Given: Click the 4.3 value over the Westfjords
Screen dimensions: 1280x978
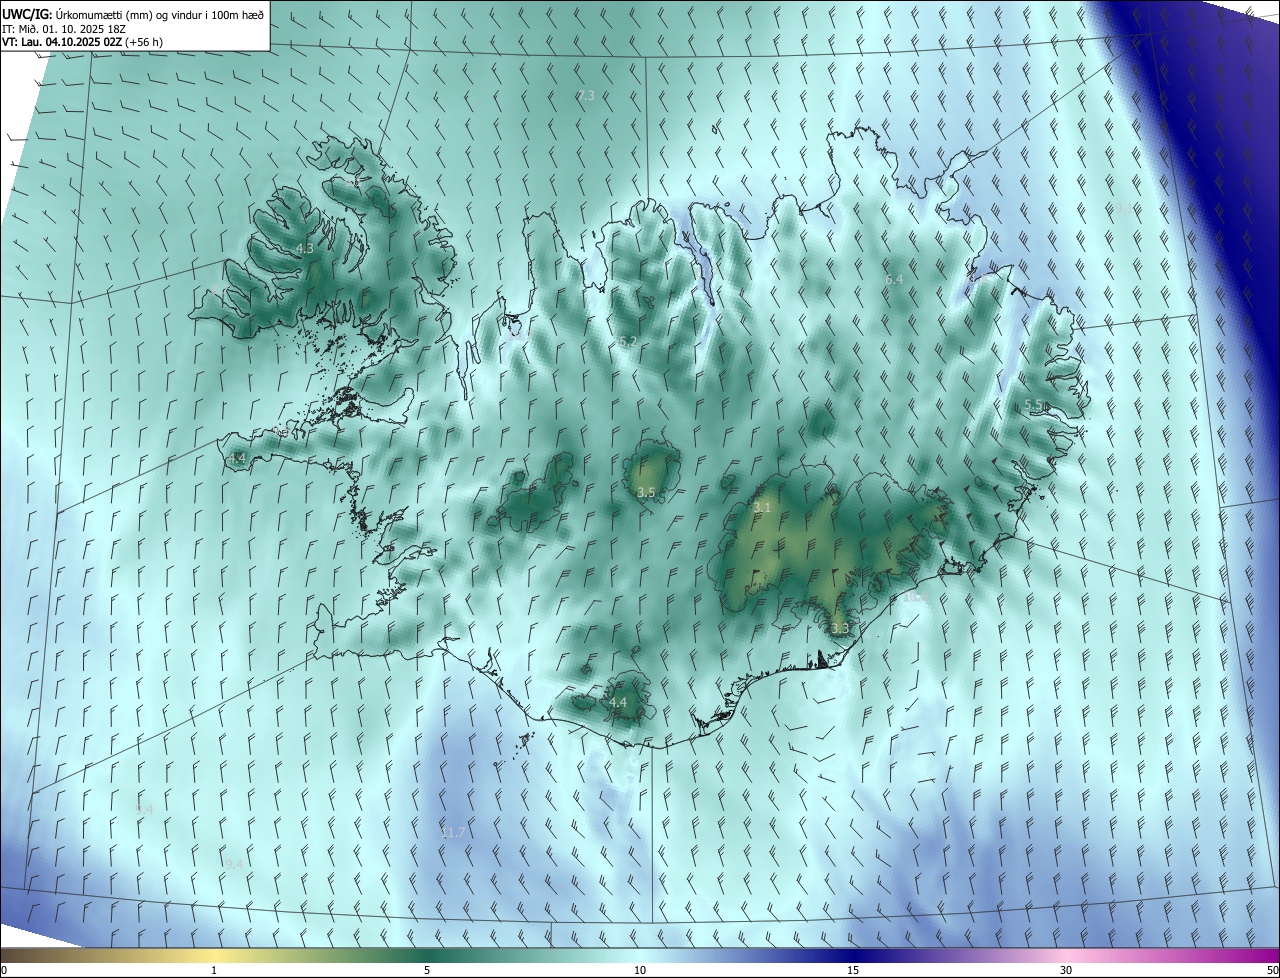Looking at the screenshot, I should coord(305,248).
